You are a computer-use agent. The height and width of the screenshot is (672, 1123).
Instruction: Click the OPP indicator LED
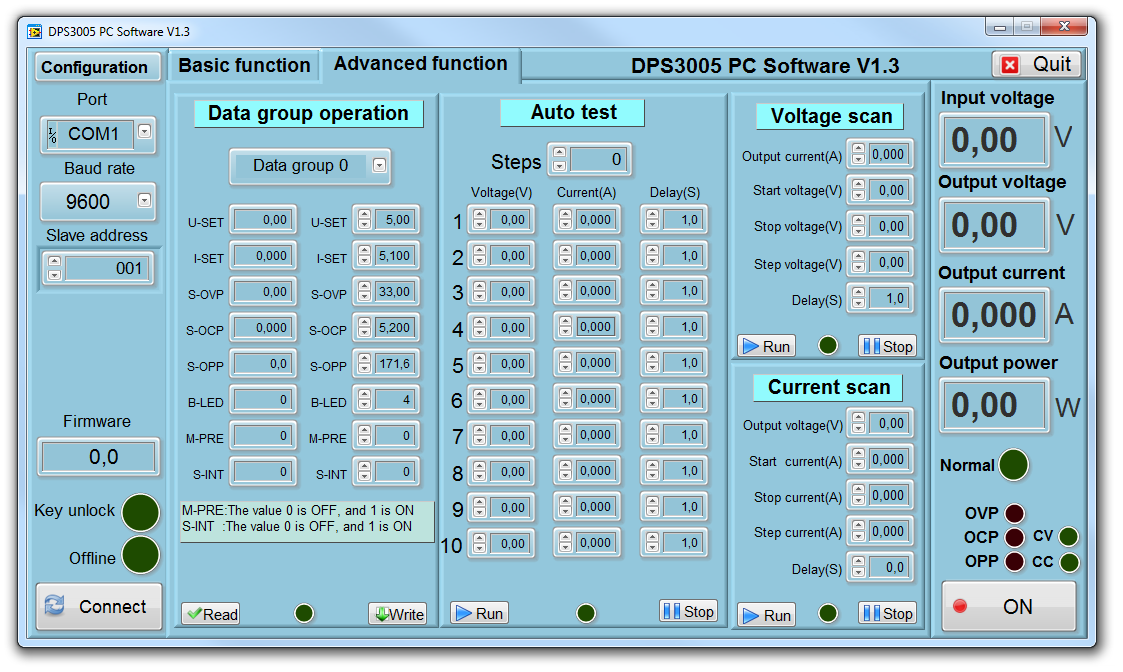[1014, 562]
